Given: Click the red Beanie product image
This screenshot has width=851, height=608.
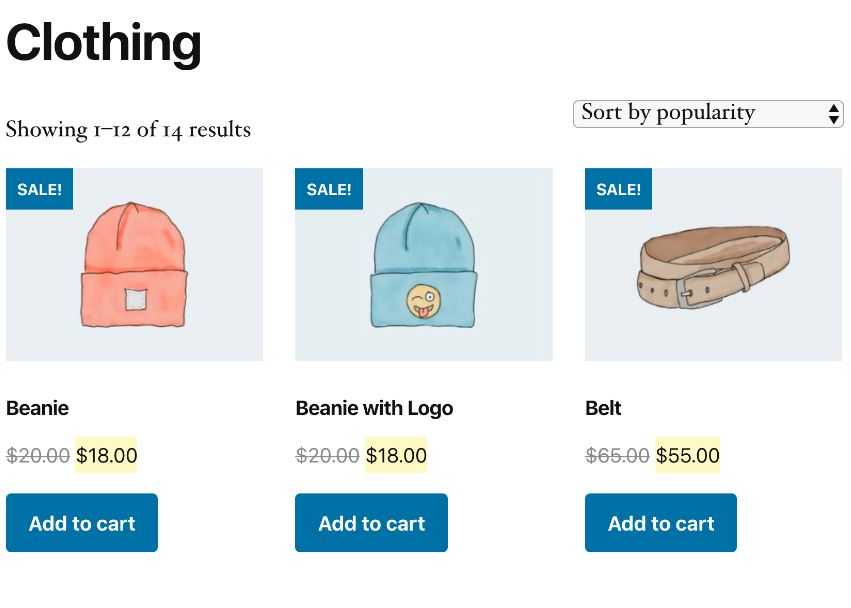Looking at the screenshot, I should pyautogui.click(x=135, y=264).
